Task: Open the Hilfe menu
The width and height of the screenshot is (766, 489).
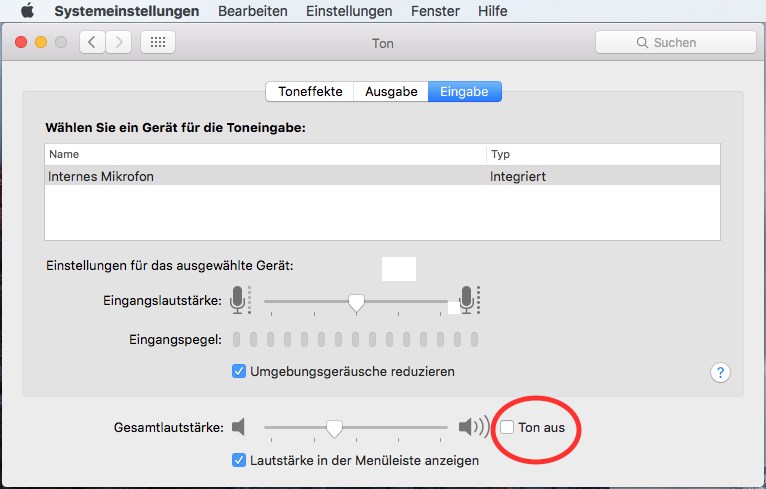Action: pos(492,11)
